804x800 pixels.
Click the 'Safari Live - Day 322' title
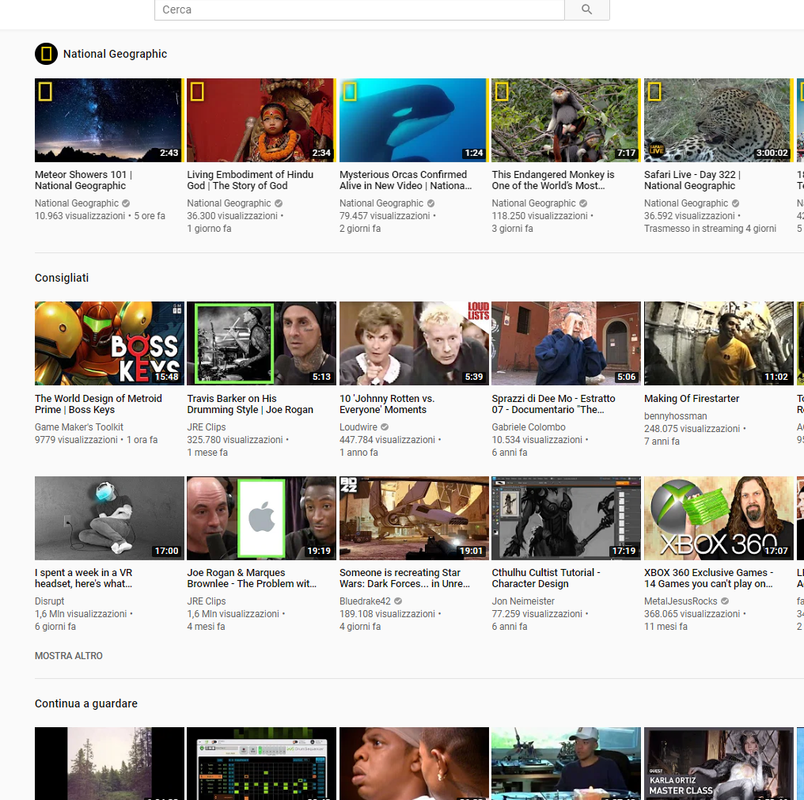coord(692,180)
